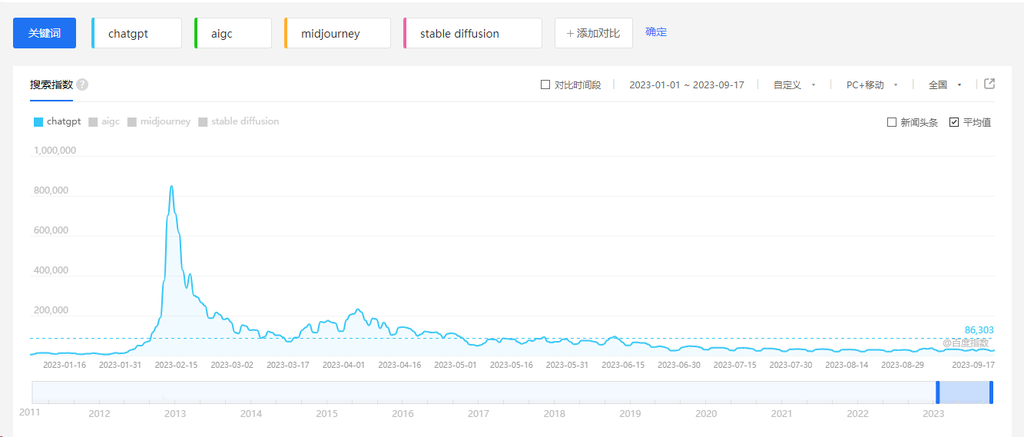Screen dimensions: 1024x437
Task: Click the 2016 year label under timeline
Action: pyautogui.click(x=402, y=413)
